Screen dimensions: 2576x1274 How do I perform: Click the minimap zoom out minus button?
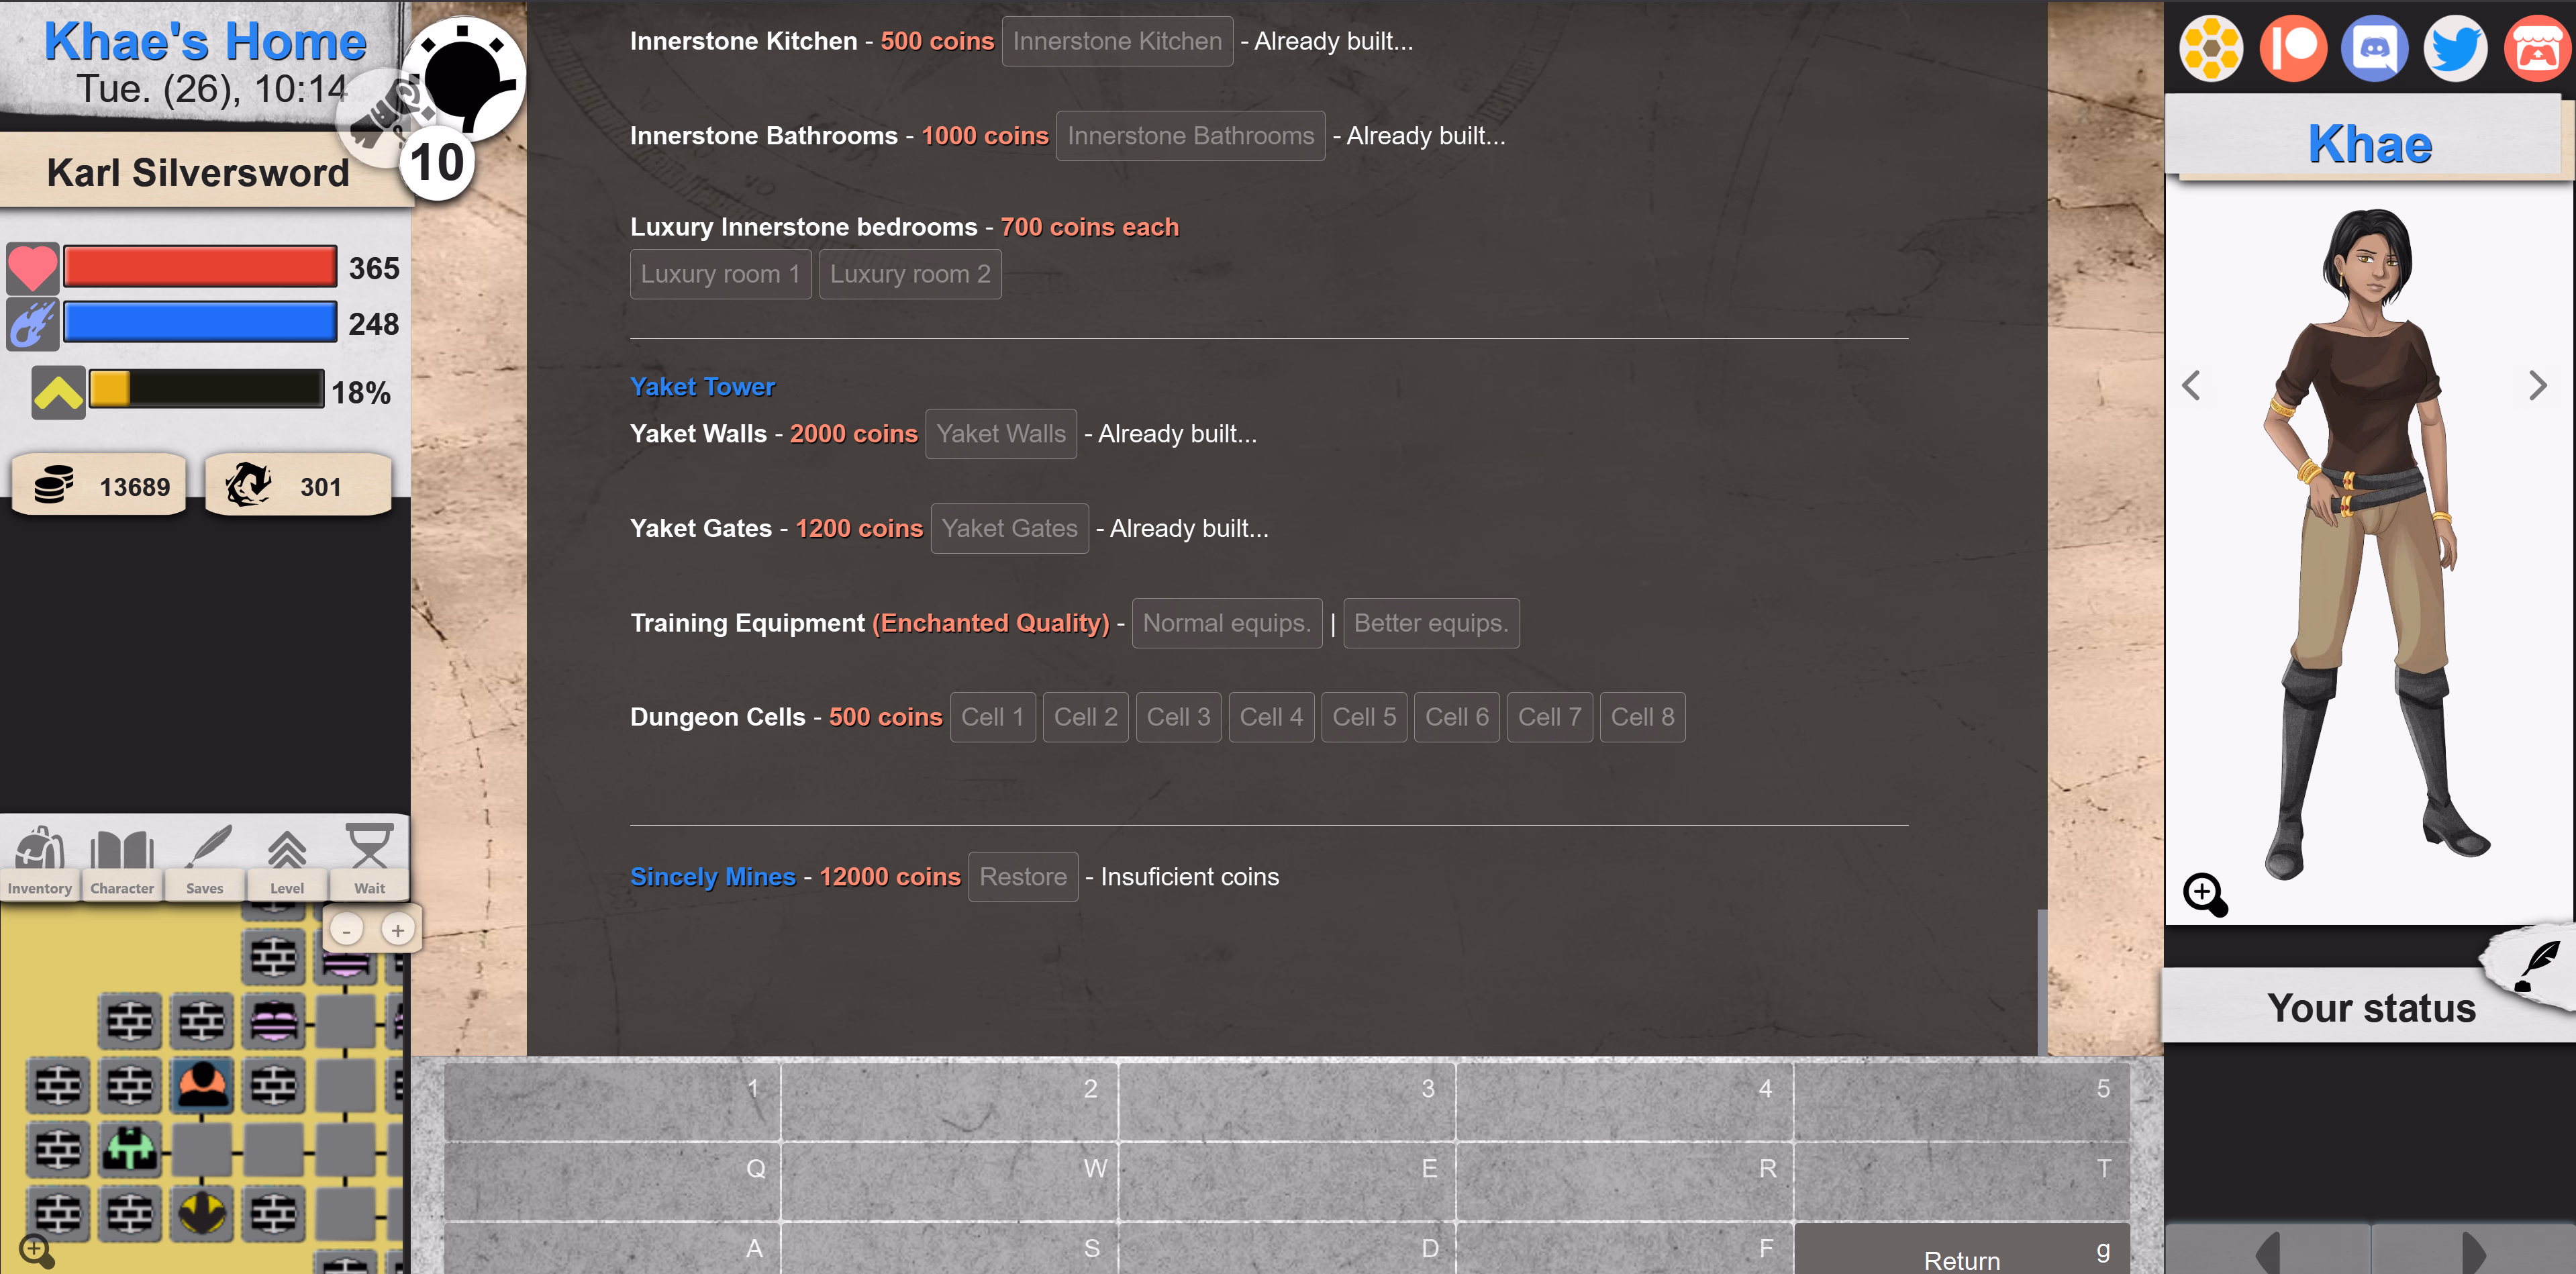(x=346, y=930)
